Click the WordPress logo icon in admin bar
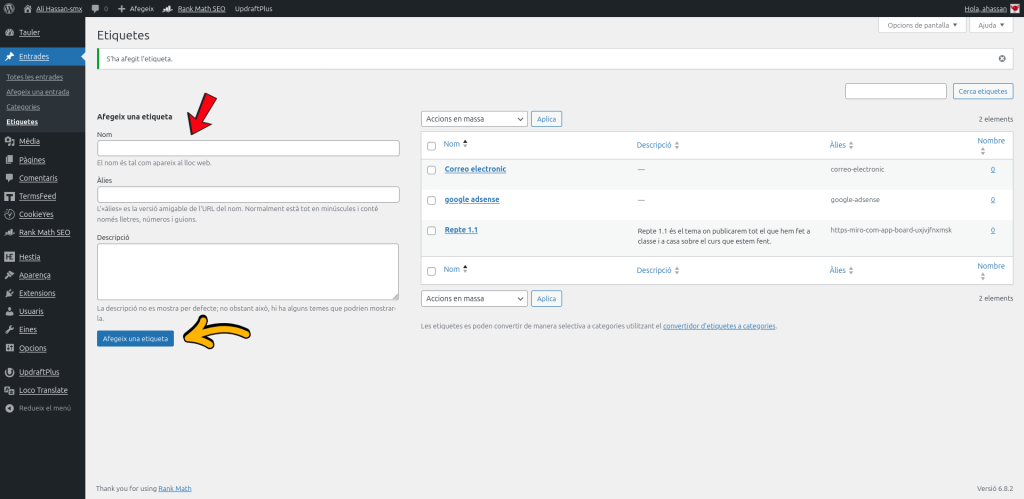This screenshot has height=499, width=1024. pyautogui.click(x=10, y=8)
